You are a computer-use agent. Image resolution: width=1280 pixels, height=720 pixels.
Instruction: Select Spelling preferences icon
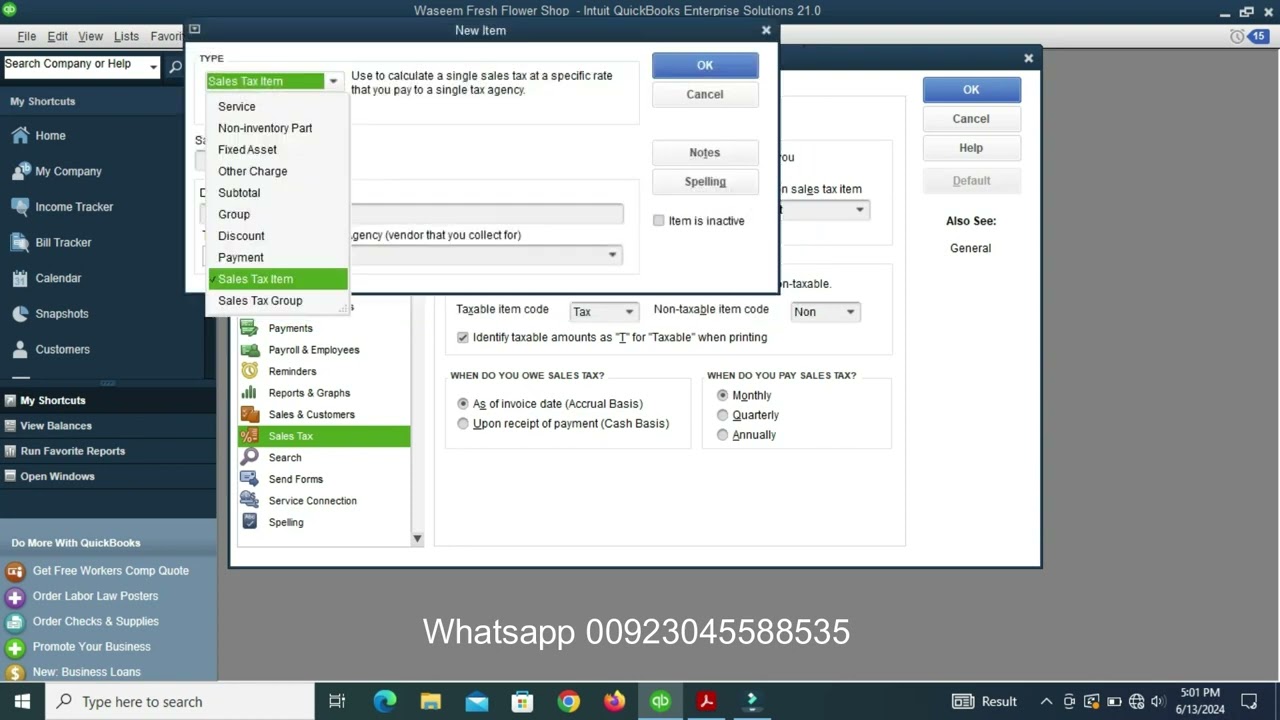coord(250,522)
